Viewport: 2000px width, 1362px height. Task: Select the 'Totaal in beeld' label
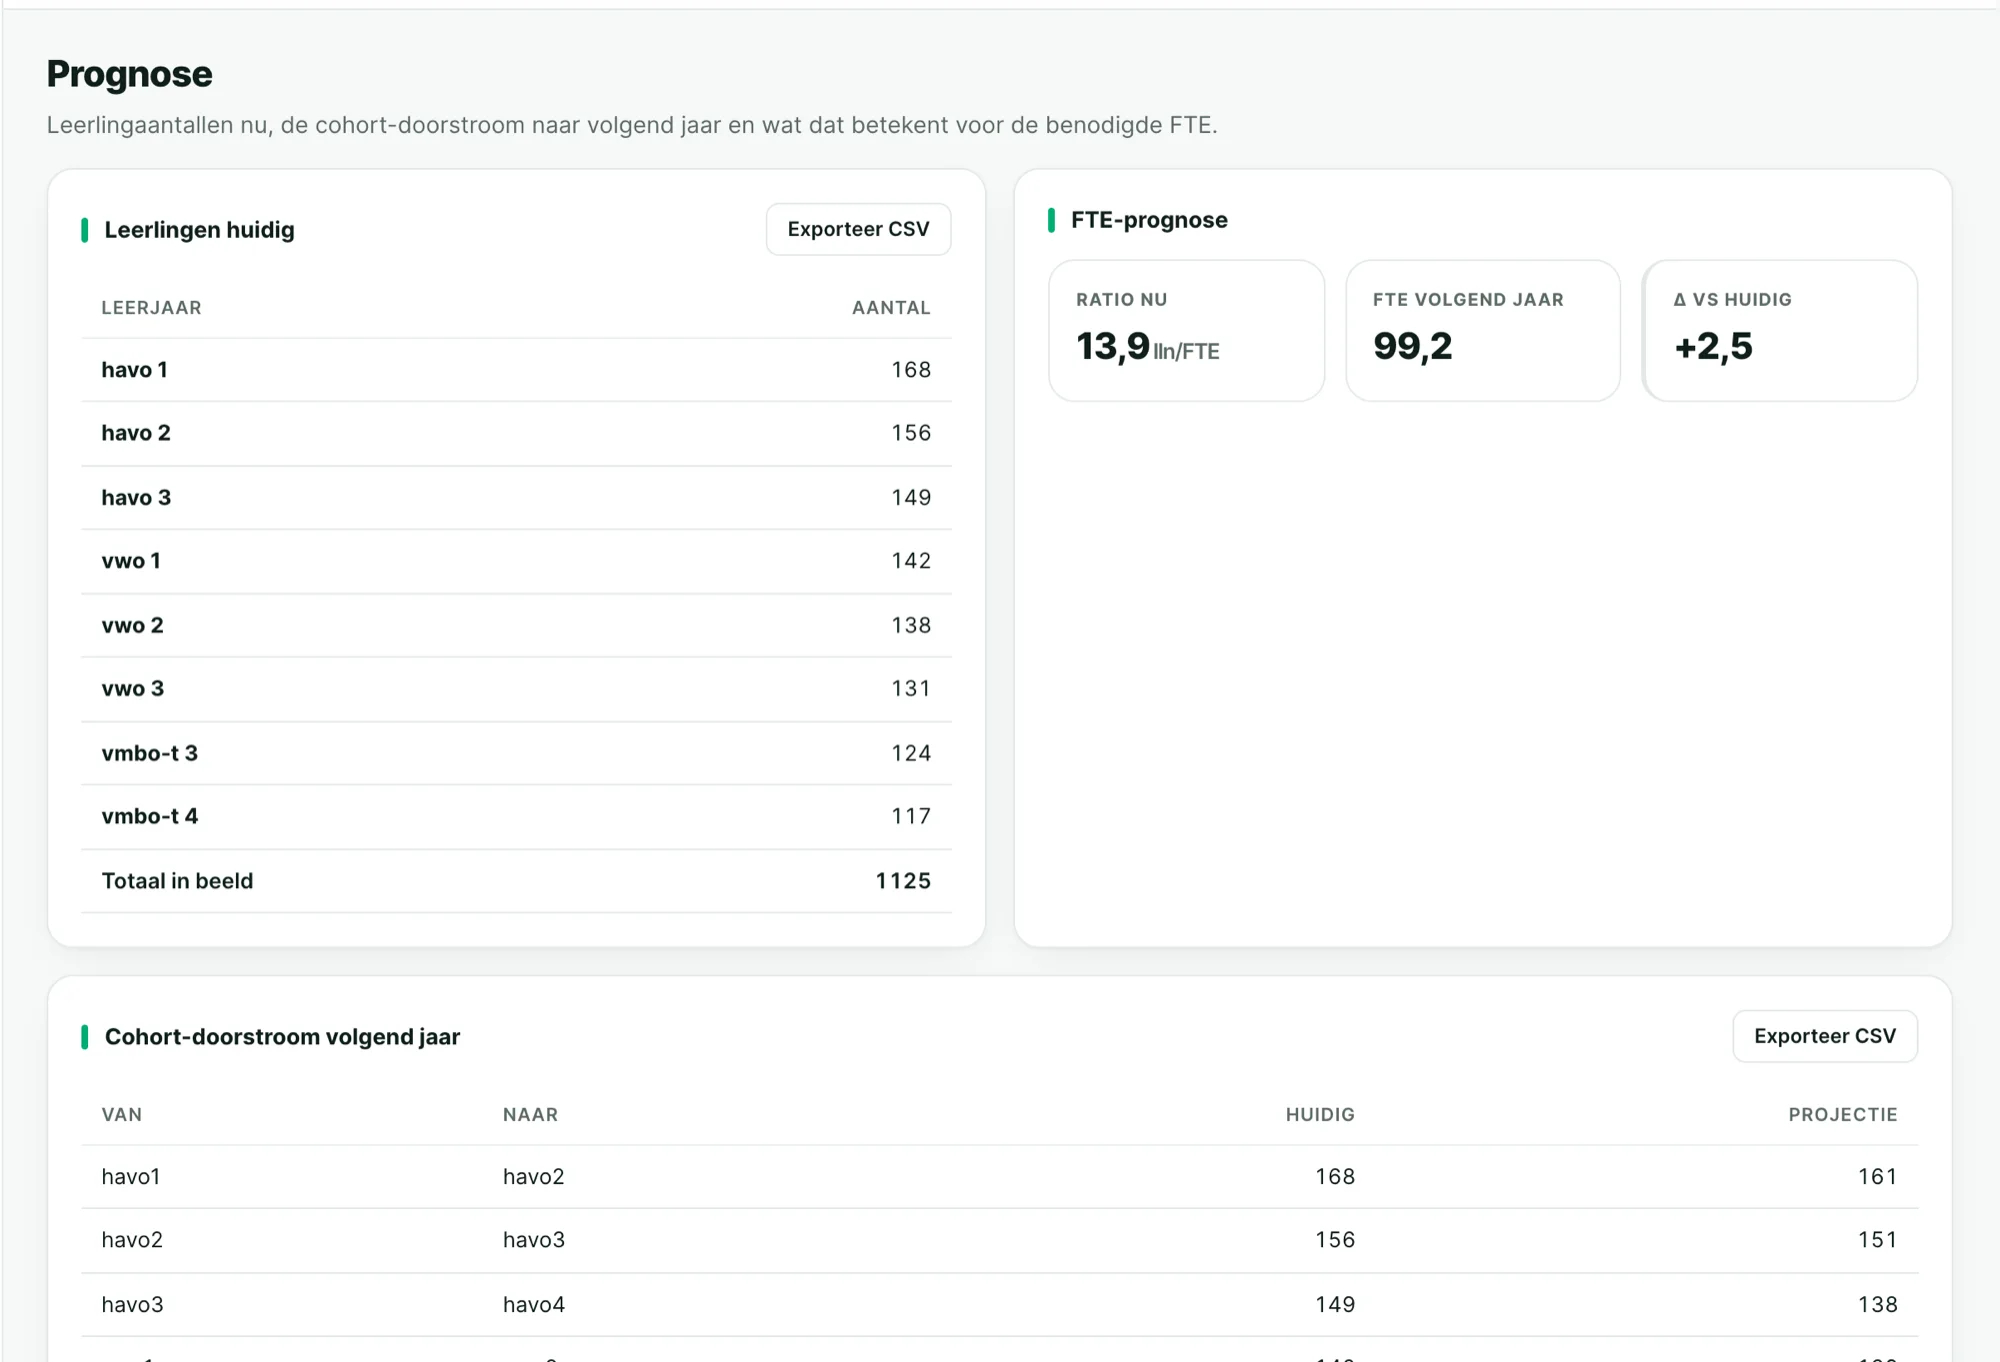click(x=178, y=881)
